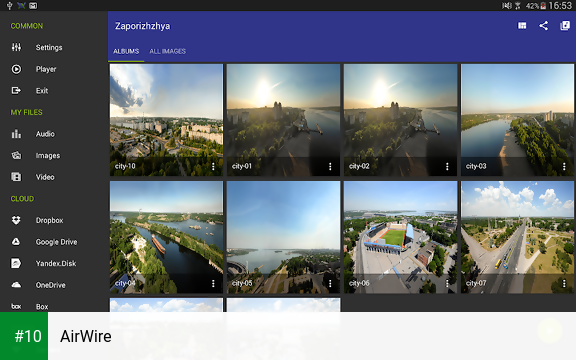The height and width of the screenshot is (360, 576).
Task: Tap the email notification icon in status bar
Action: click(x=33, y=6)
